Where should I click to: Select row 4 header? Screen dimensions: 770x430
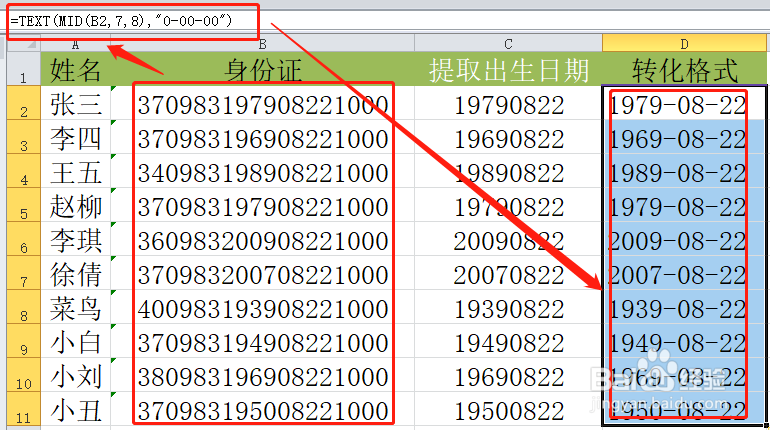[x=24, y=171]
